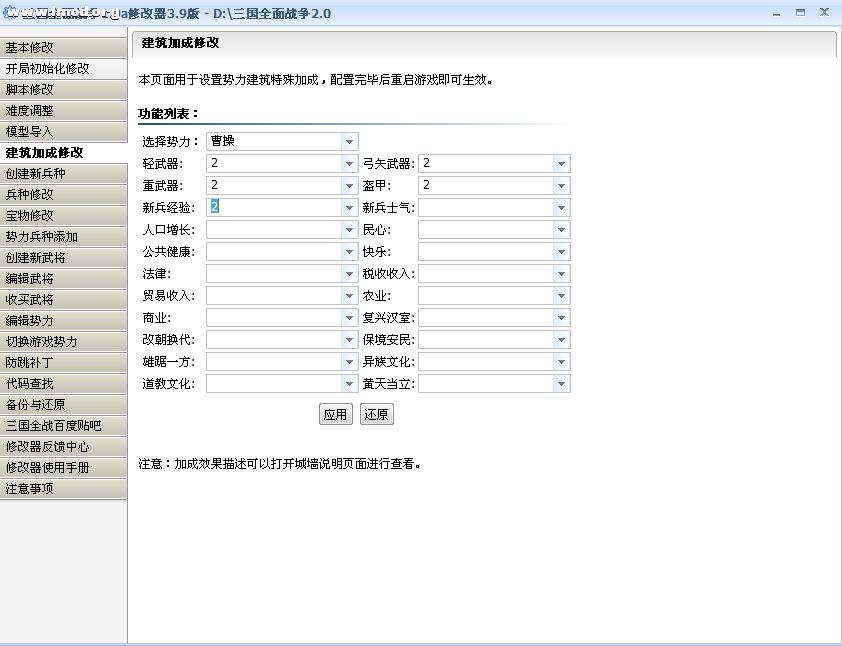Image resolution: width=842 pixels, height=646 pixels.
Task: Switch to 基本修改 in the sidebar
Action: point(63,48)
